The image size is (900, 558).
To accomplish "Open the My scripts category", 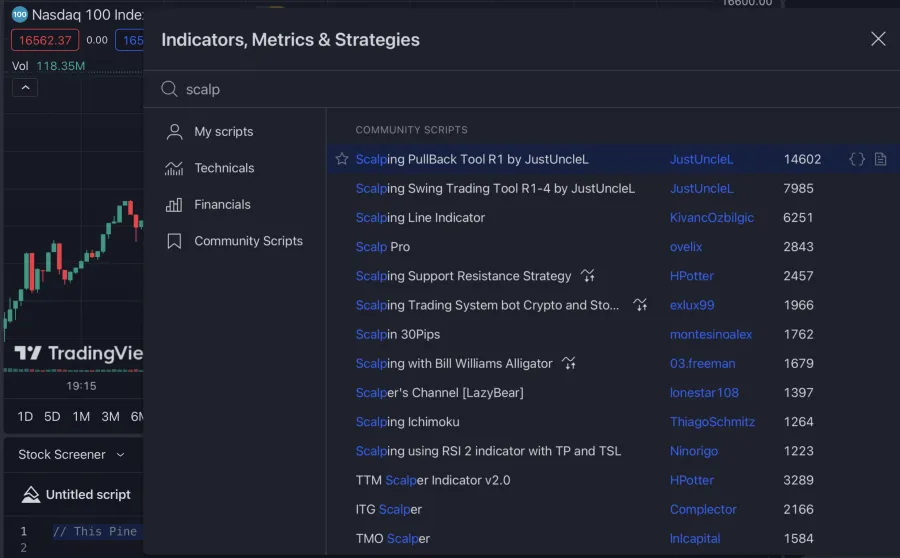I will (223, 131).
